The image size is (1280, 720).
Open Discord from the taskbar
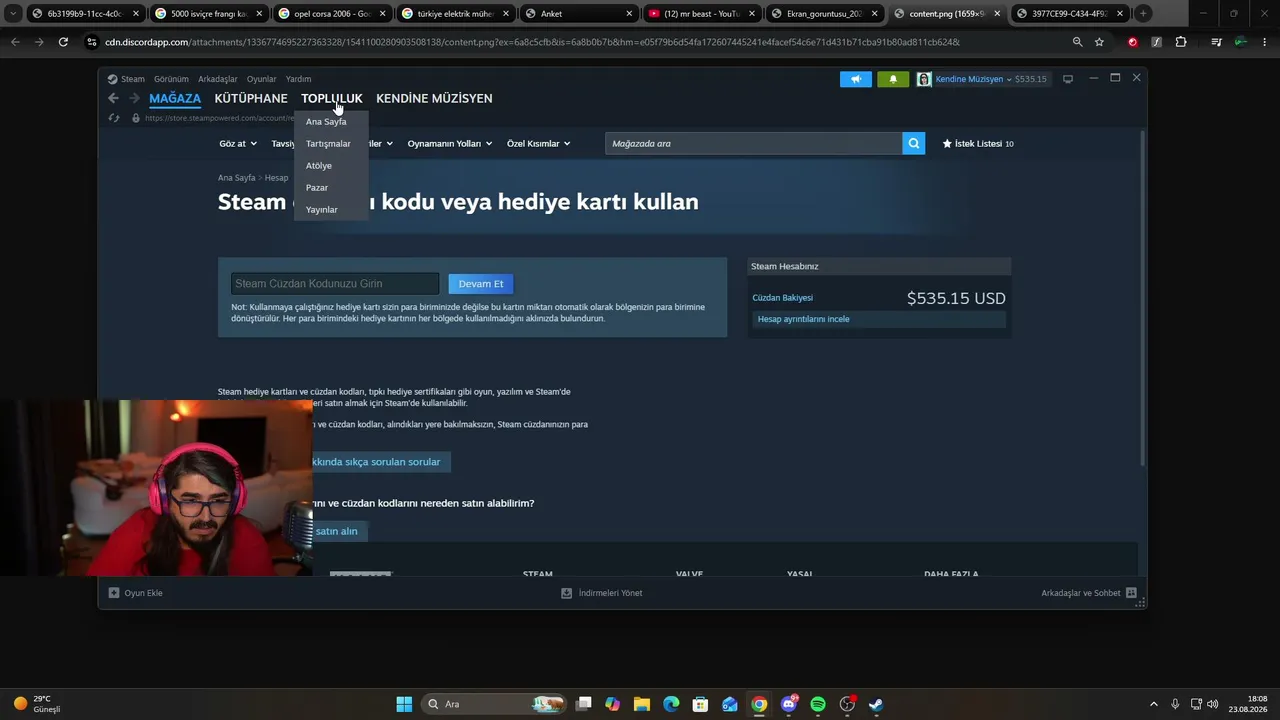pos(789,704)
